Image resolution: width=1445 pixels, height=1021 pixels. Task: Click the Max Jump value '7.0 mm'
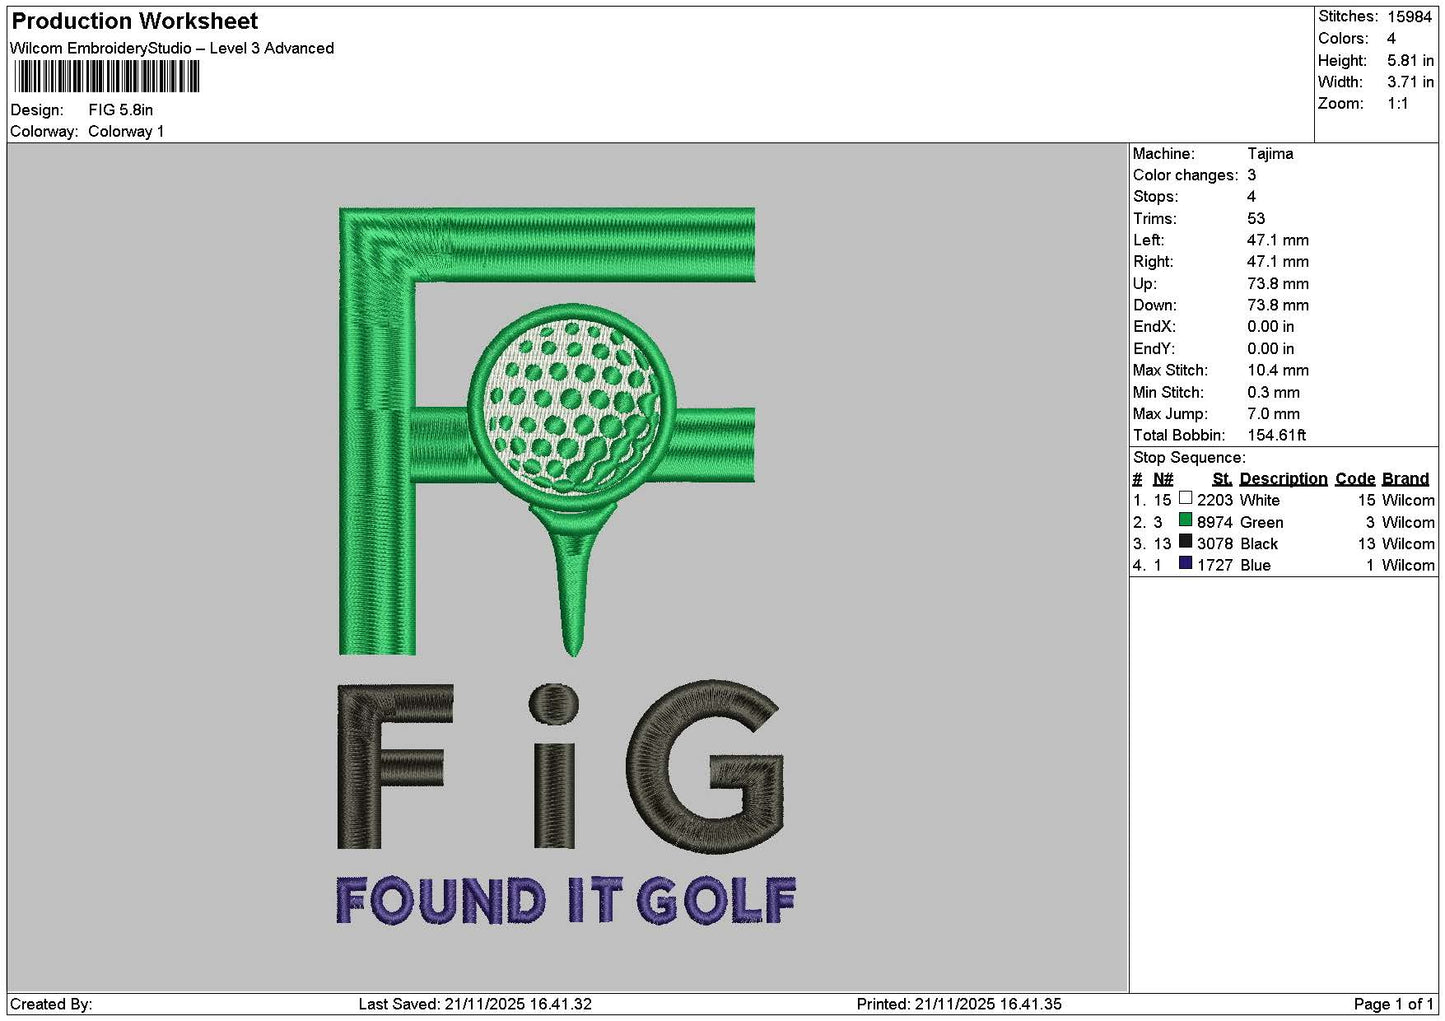pyautogui.click(x=1273, y=414)
